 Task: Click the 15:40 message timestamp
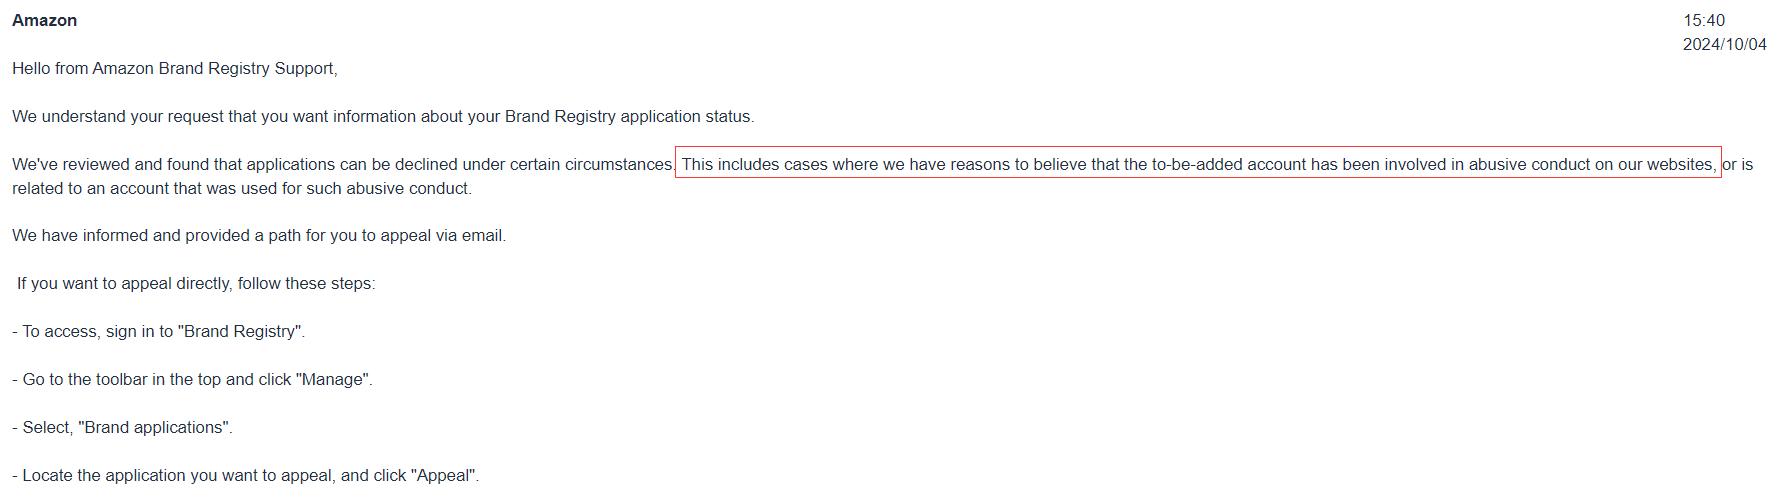pos(1703,20)
